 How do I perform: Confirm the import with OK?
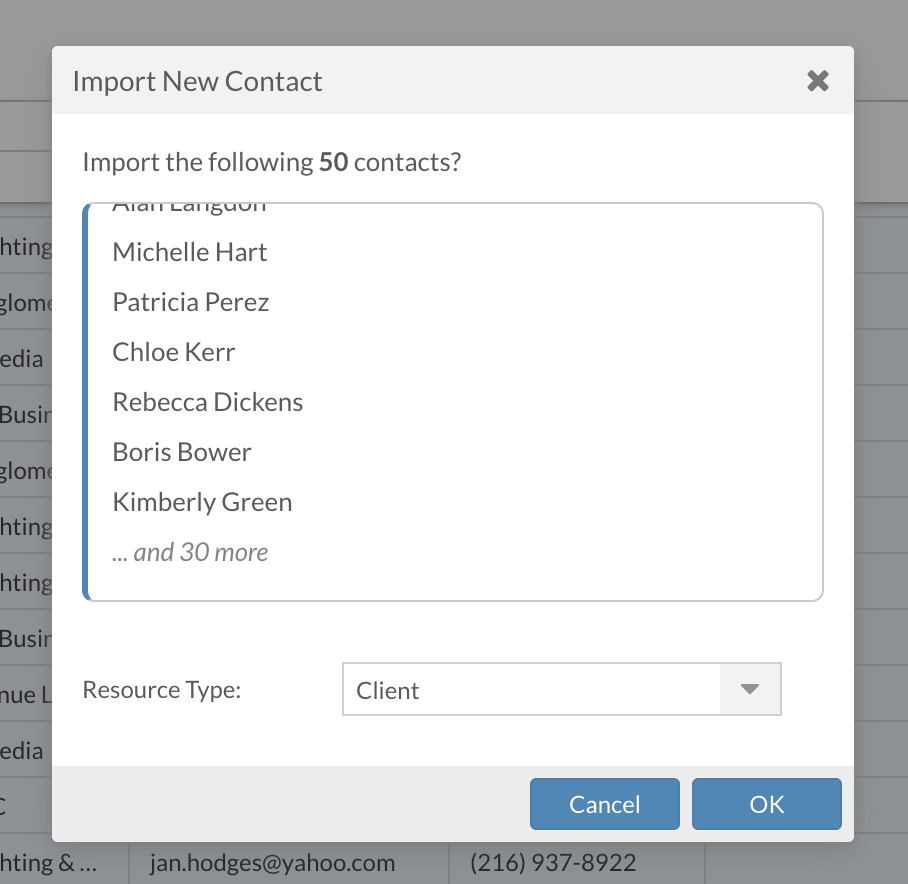coord(766,804)
